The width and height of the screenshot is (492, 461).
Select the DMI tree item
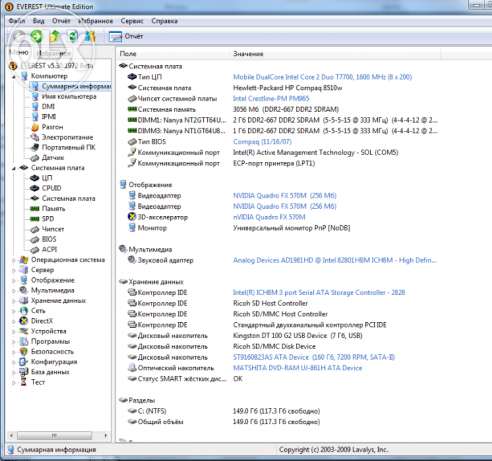[48, 106]
